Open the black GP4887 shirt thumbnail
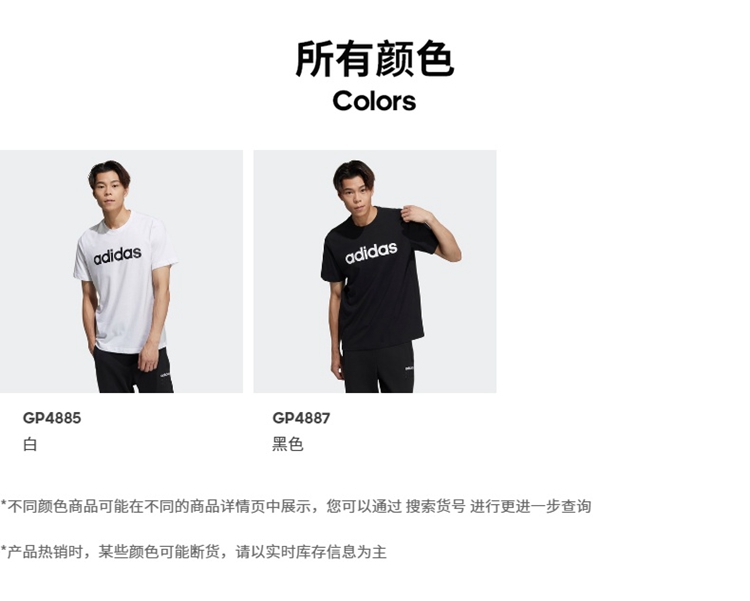Screen dimensions: 750x601 pos(375,271)
